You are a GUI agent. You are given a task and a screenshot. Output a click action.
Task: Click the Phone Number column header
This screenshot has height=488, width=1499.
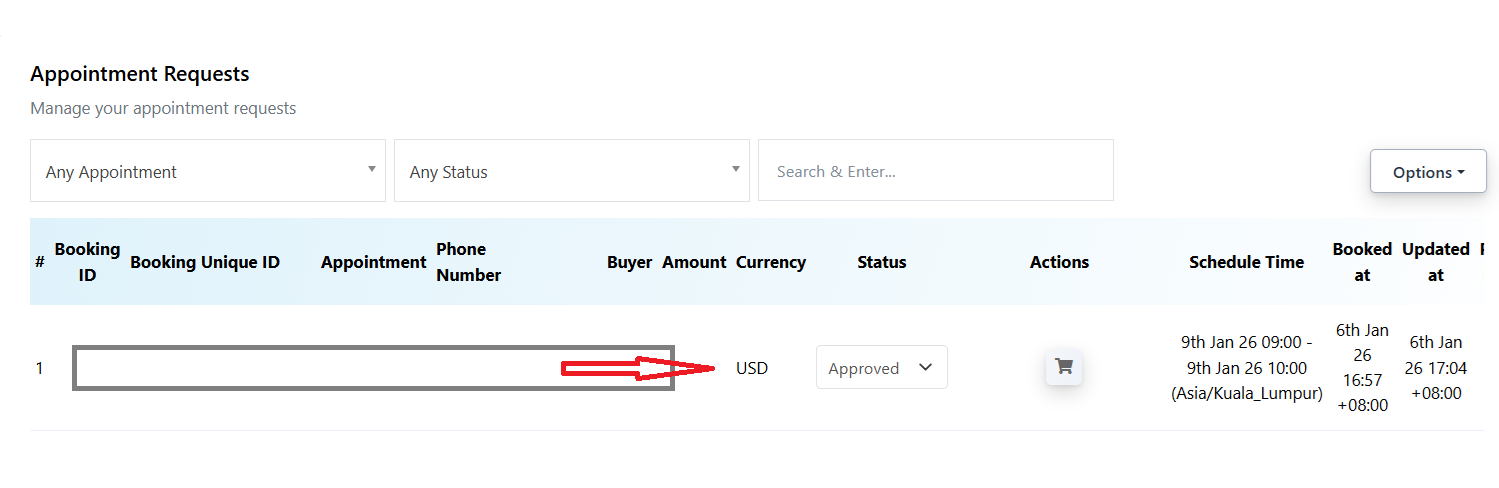click(468, 262)
